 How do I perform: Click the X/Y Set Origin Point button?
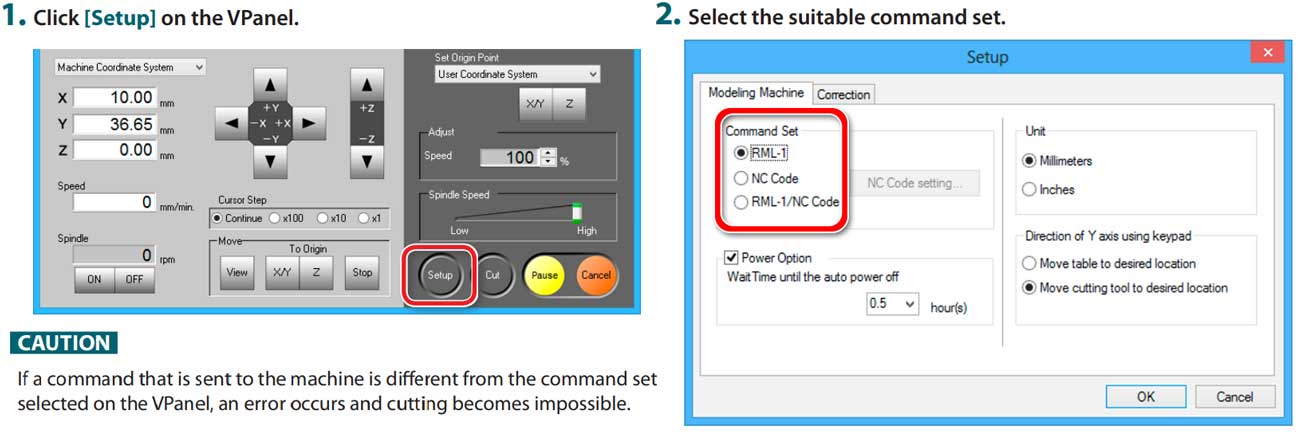pos(536,104)
